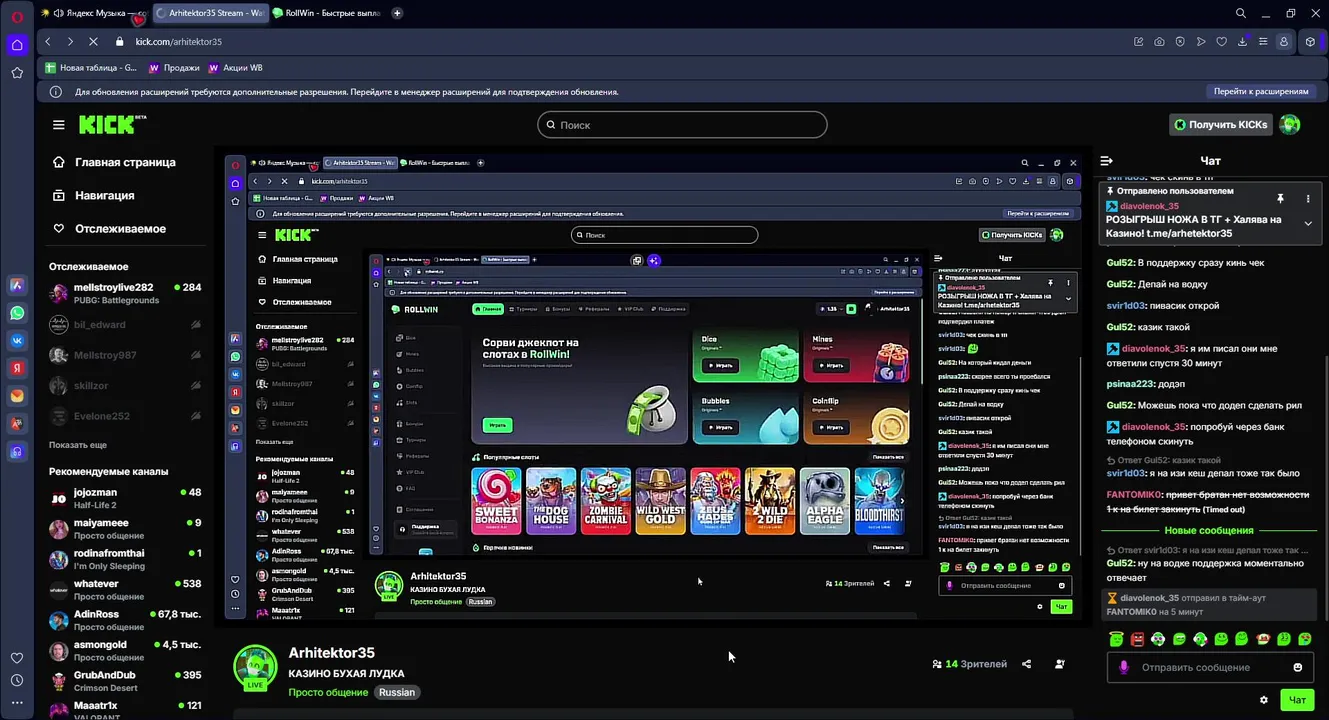1329x720 pixels.
Task: Open Evelone252 channel in sidebar
Action: point(125,416)
